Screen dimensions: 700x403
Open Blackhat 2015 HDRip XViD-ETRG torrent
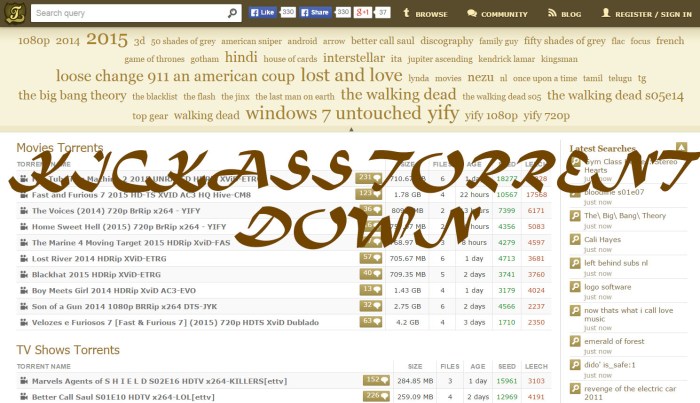[96, 274]
